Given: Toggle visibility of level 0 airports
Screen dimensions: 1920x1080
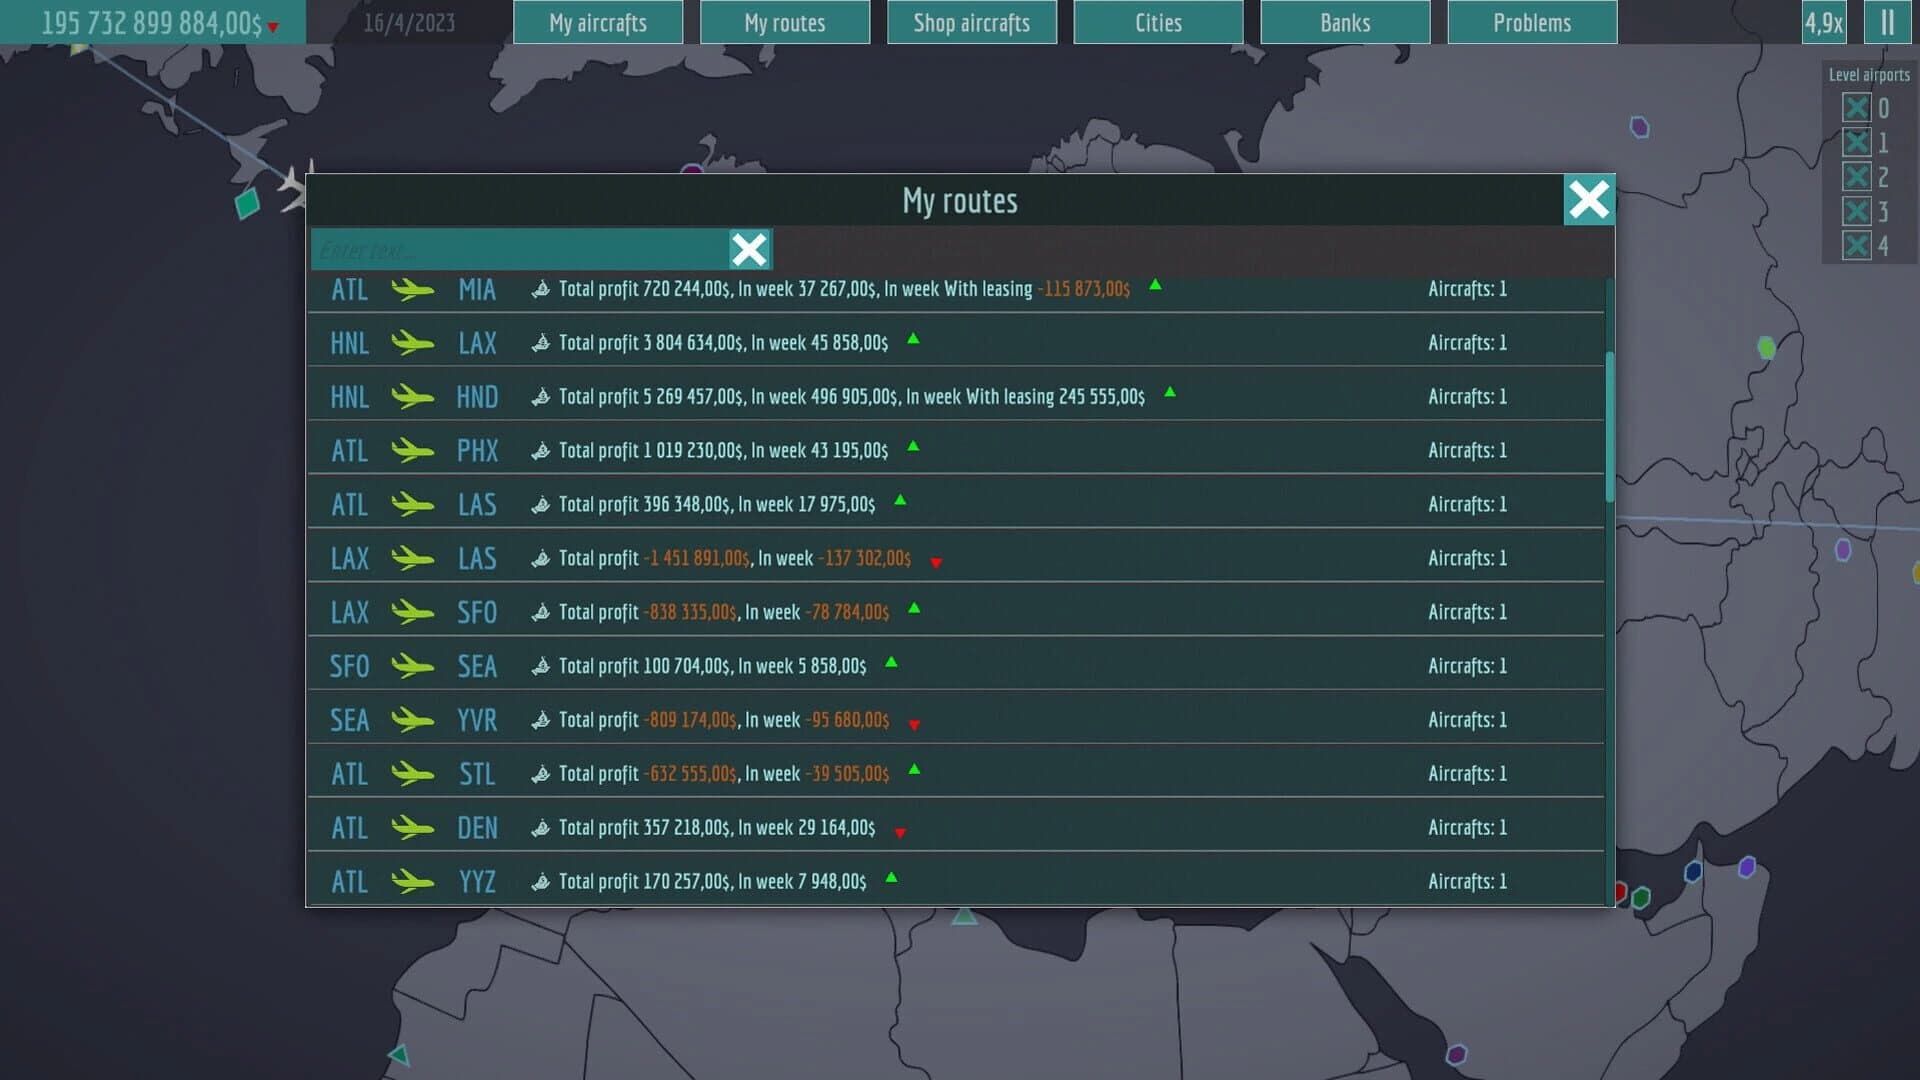Looking at the screenshot, I should pyautogui.click(x=1857, y=108).
